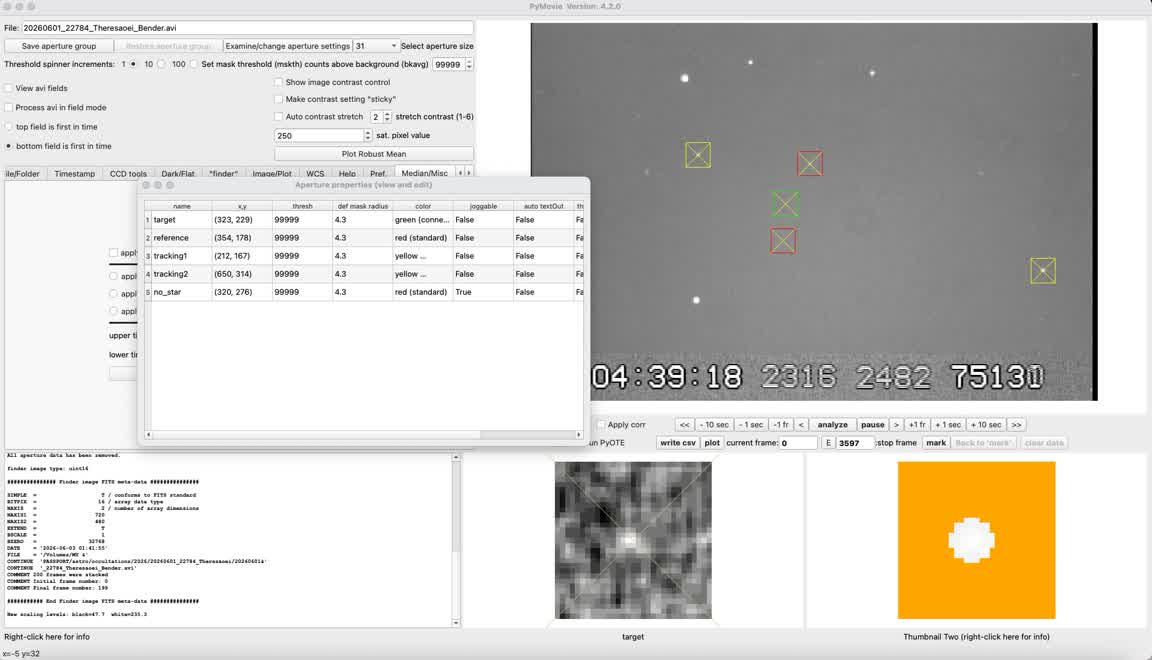
Task: Open the CCD tools tab
Action: pos(128,173)
